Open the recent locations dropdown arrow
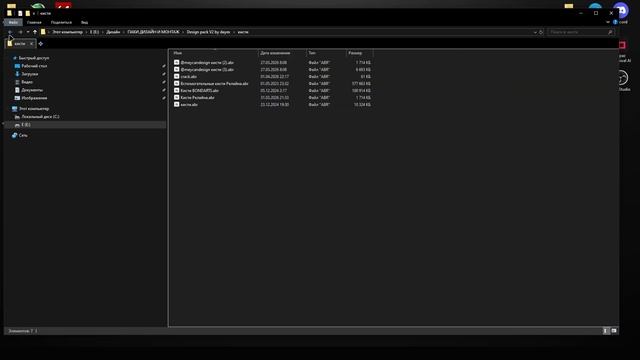 coord(28,32)
